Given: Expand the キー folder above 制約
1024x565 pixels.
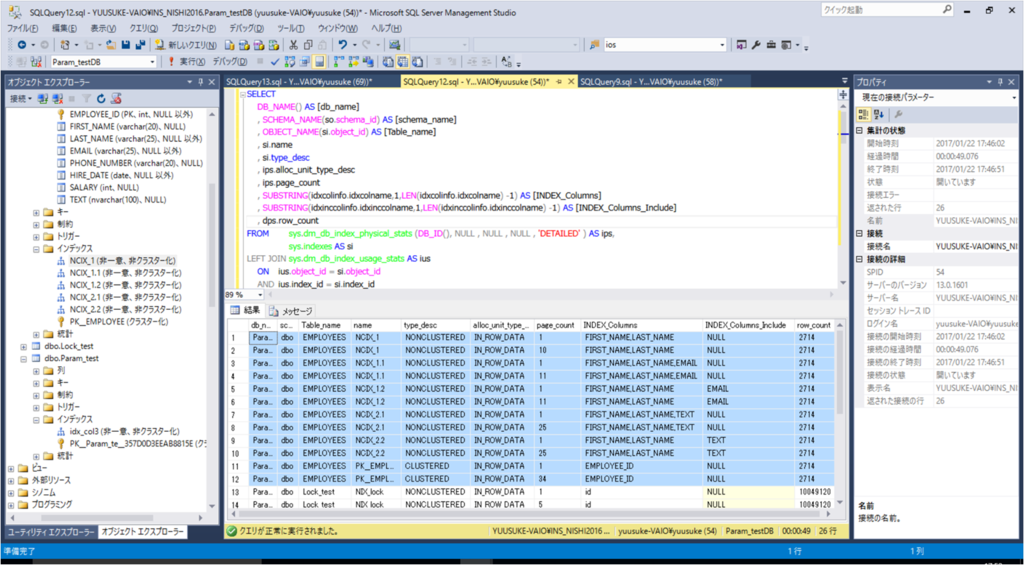Looking at the screenshot, I should (37, 212).
